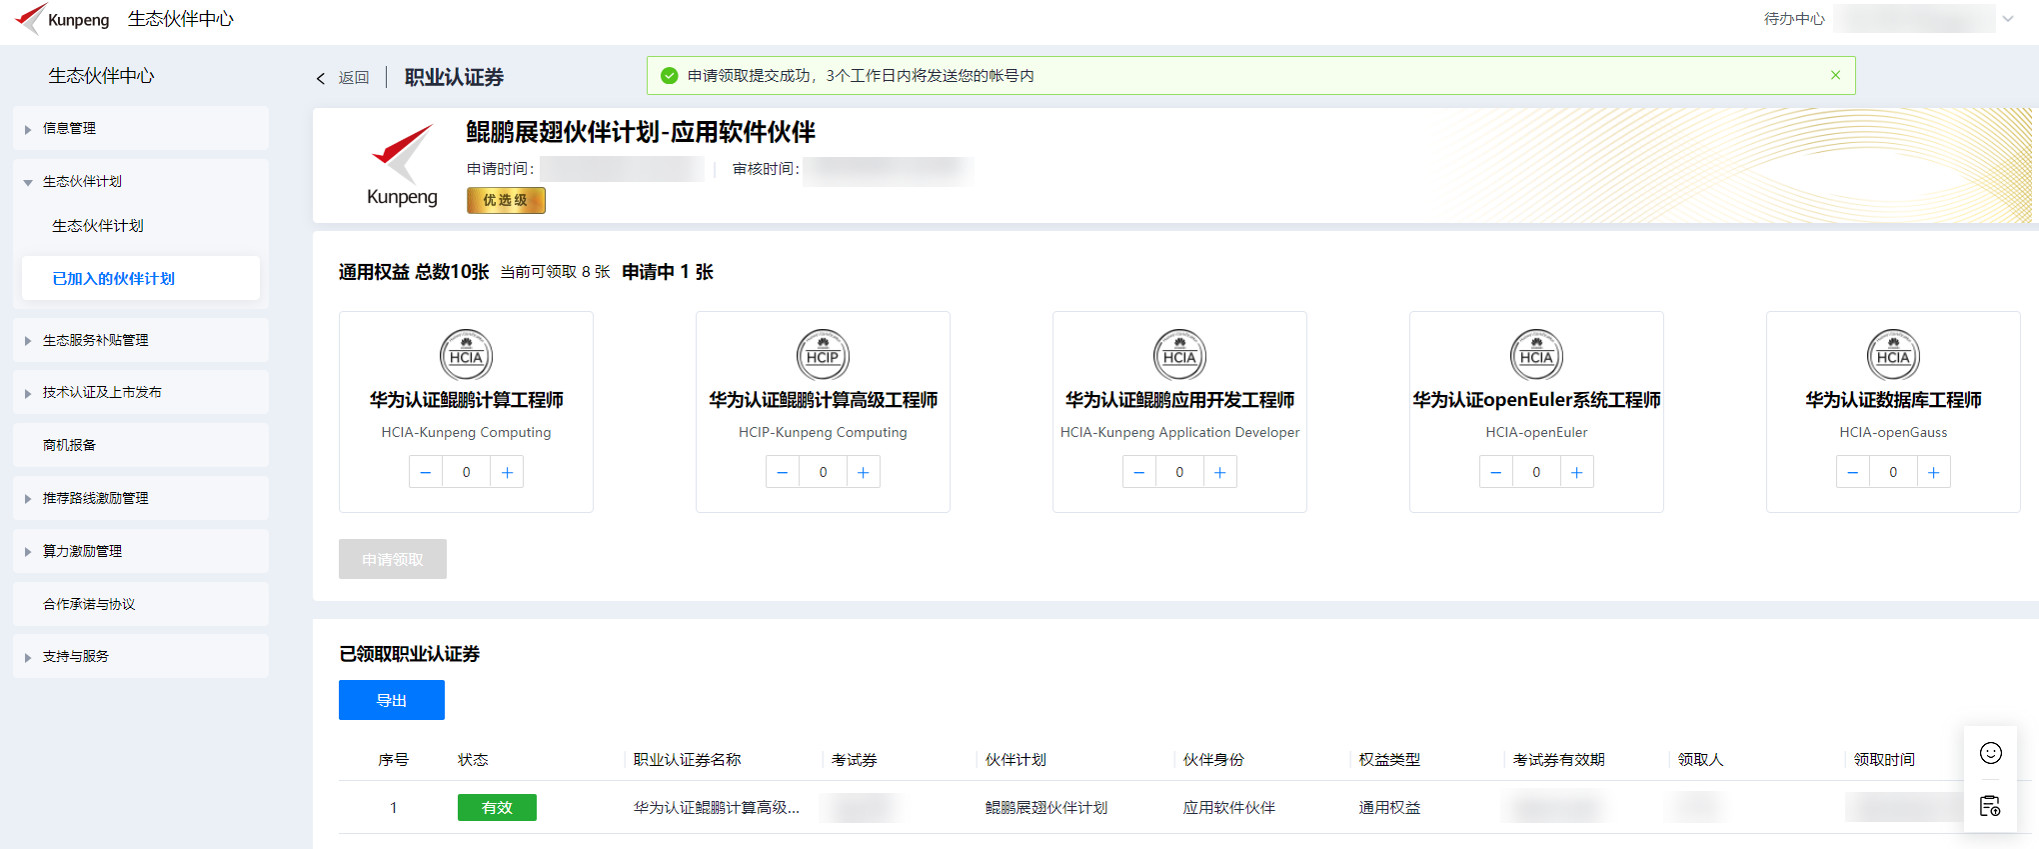
Task: Click 生态伙伴中心 sidebar heading
Action: tap(101, 76)
